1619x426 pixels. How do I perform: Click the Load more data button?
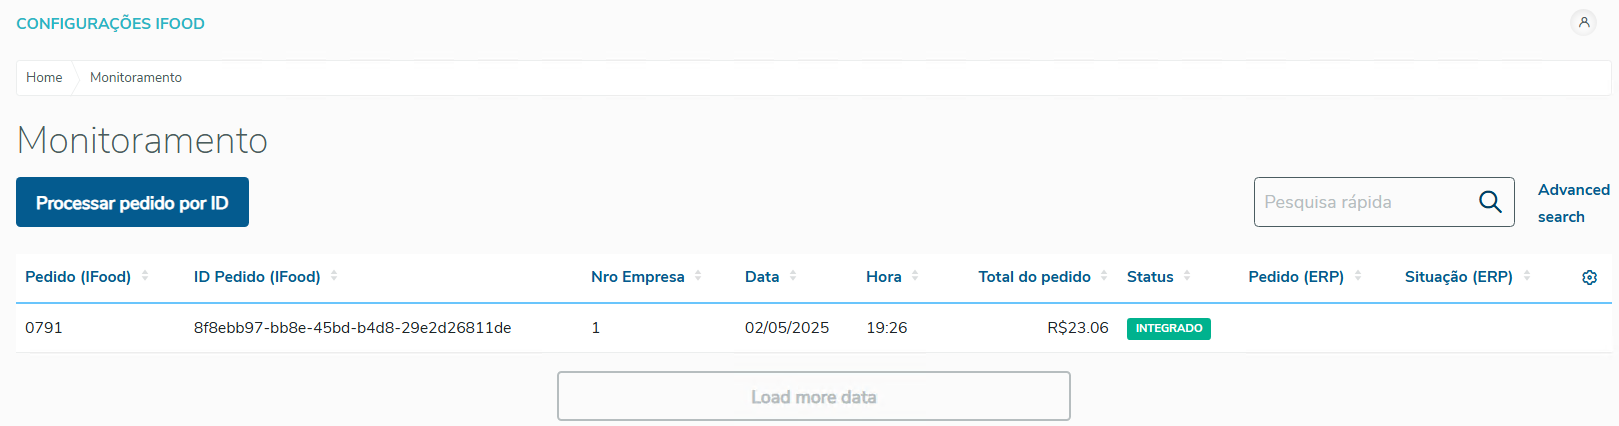point(813,397)
